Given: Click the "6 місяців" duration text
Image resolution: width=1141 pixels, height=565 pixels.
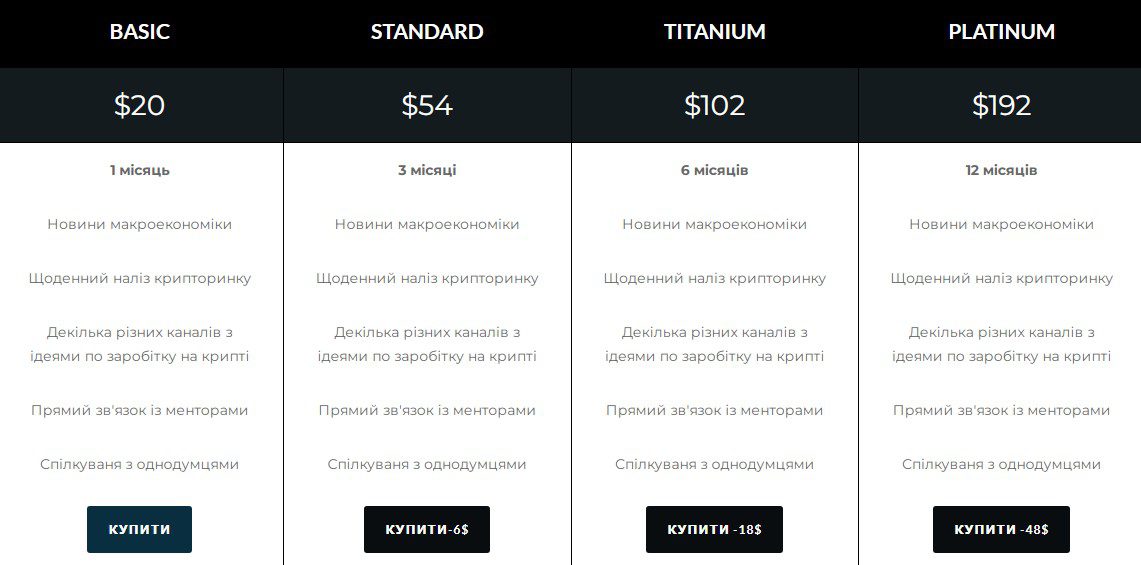Looking at the screenshot, I should coord(714,170).
